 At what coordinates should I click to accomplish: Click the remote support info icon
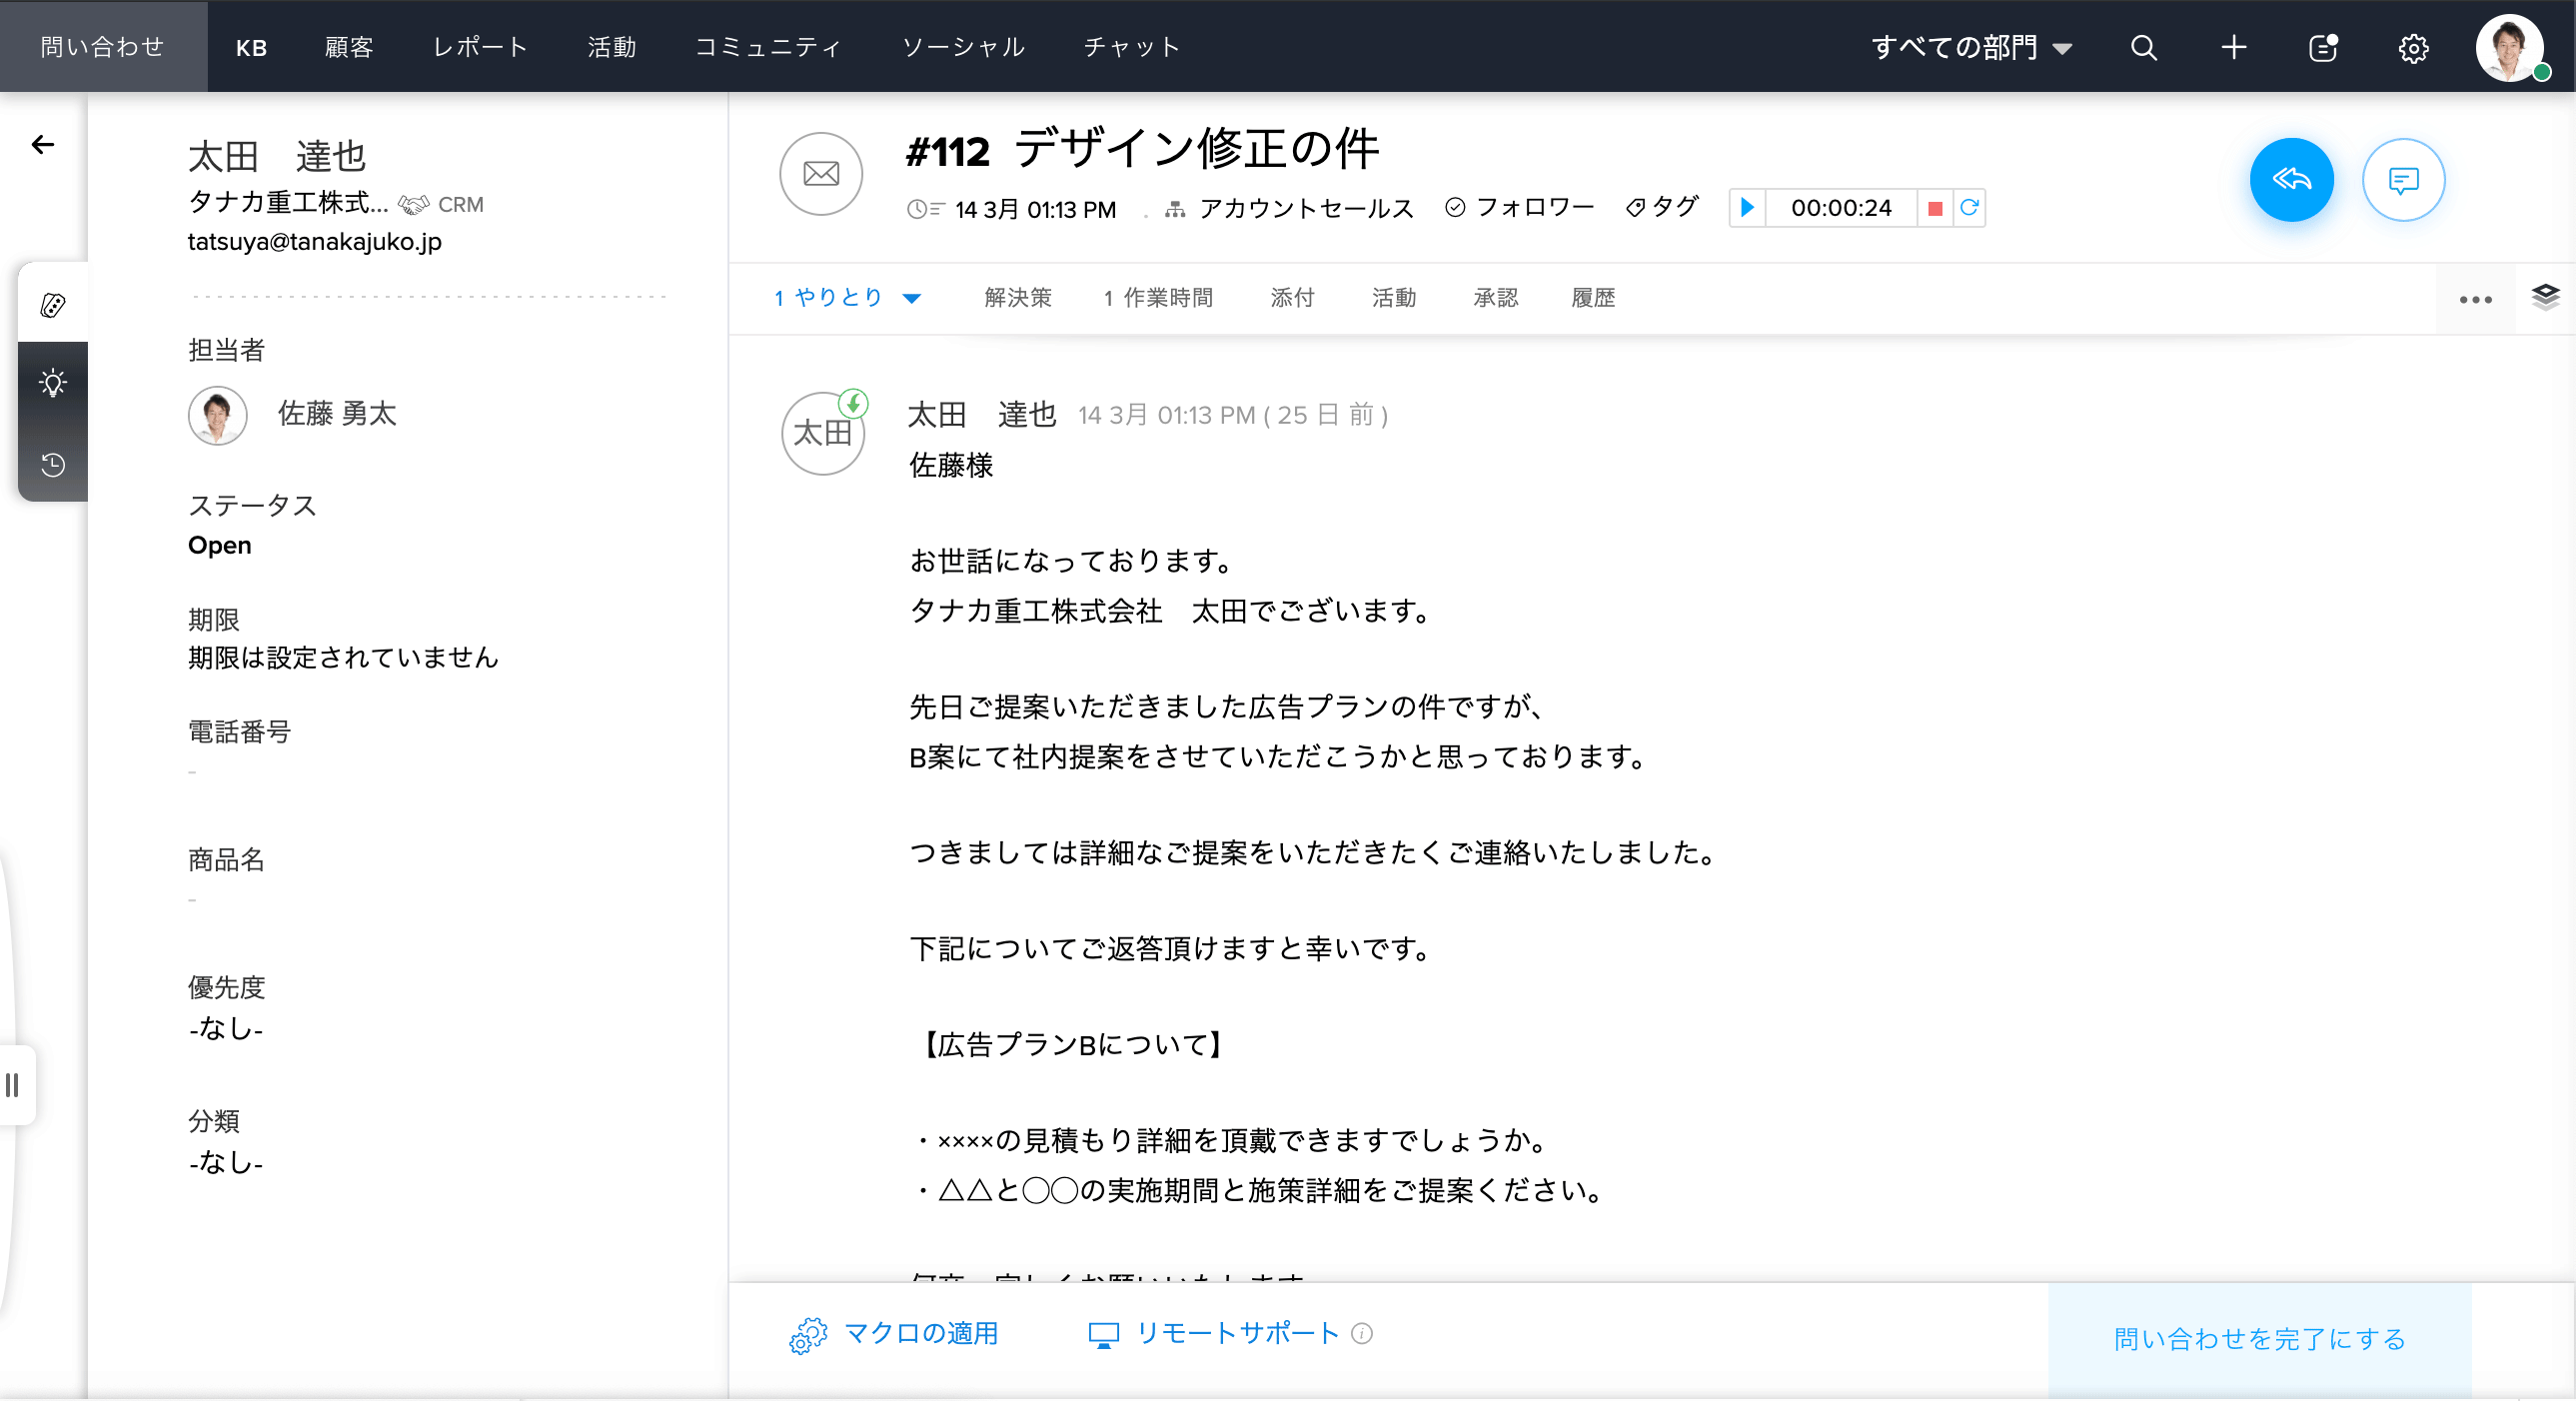(x=1362, y=1333)
